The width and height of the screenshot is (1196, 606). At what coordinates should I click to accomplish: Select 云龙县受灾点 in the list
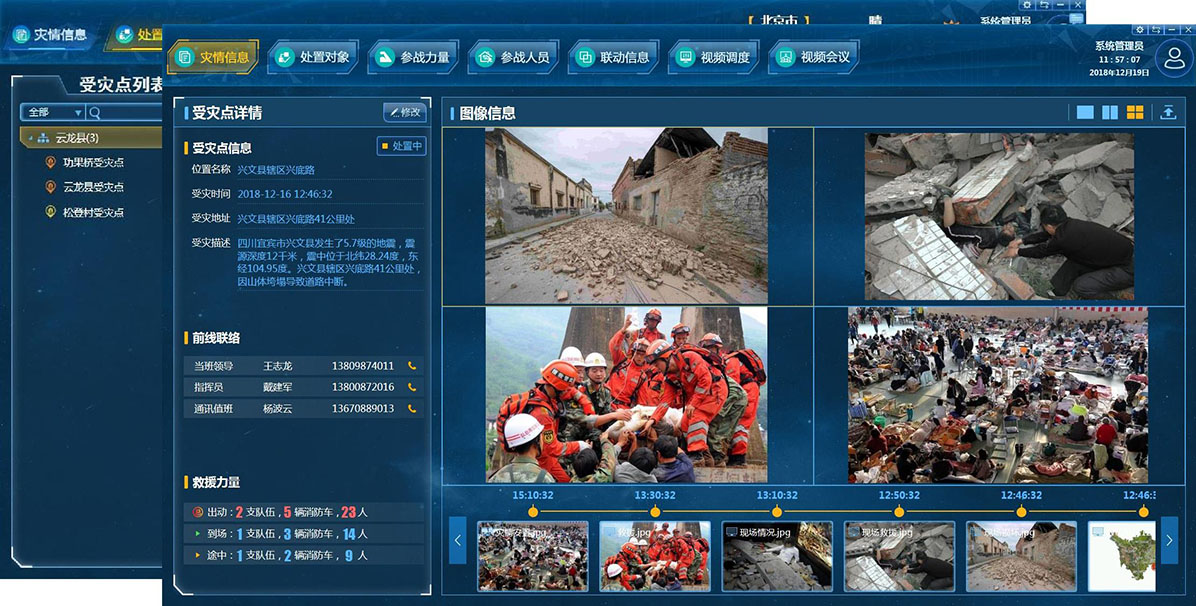[x=93, y=187]
